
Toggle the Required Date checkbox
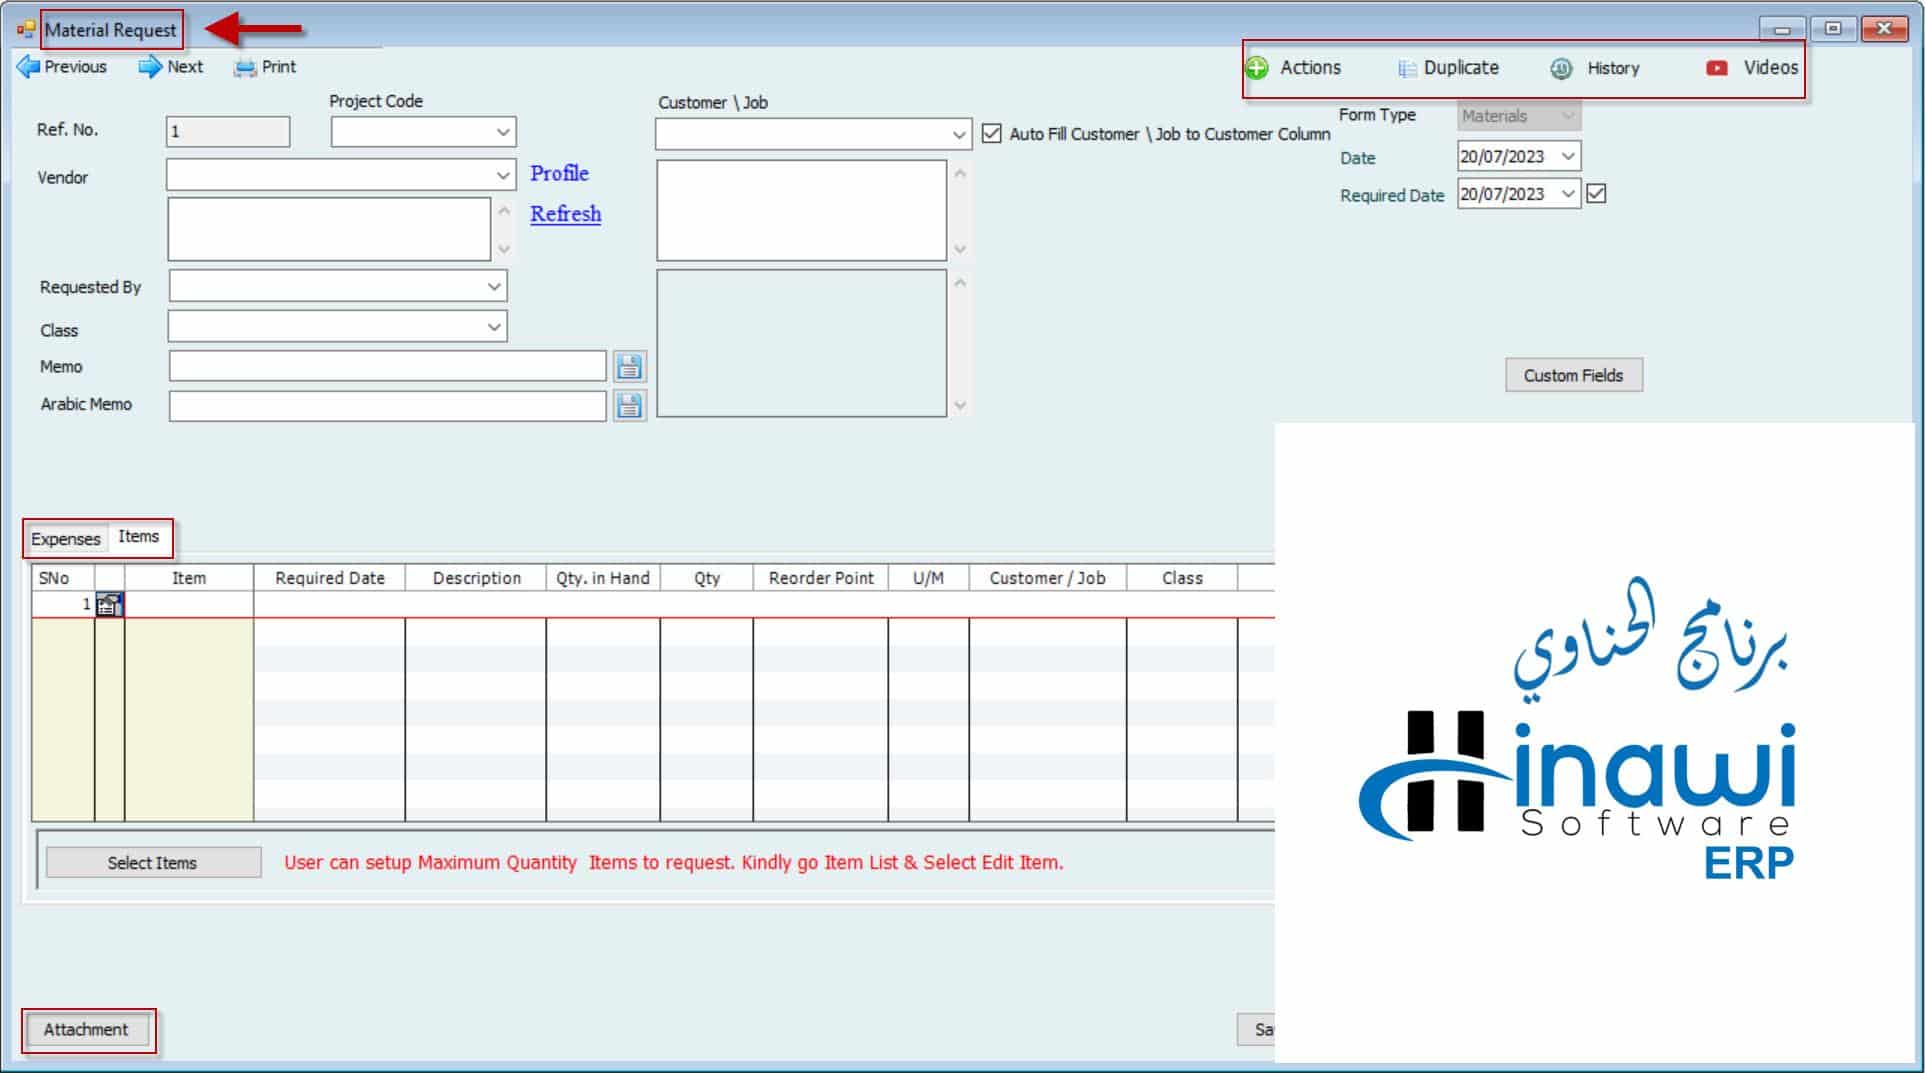coord(1596,194)
